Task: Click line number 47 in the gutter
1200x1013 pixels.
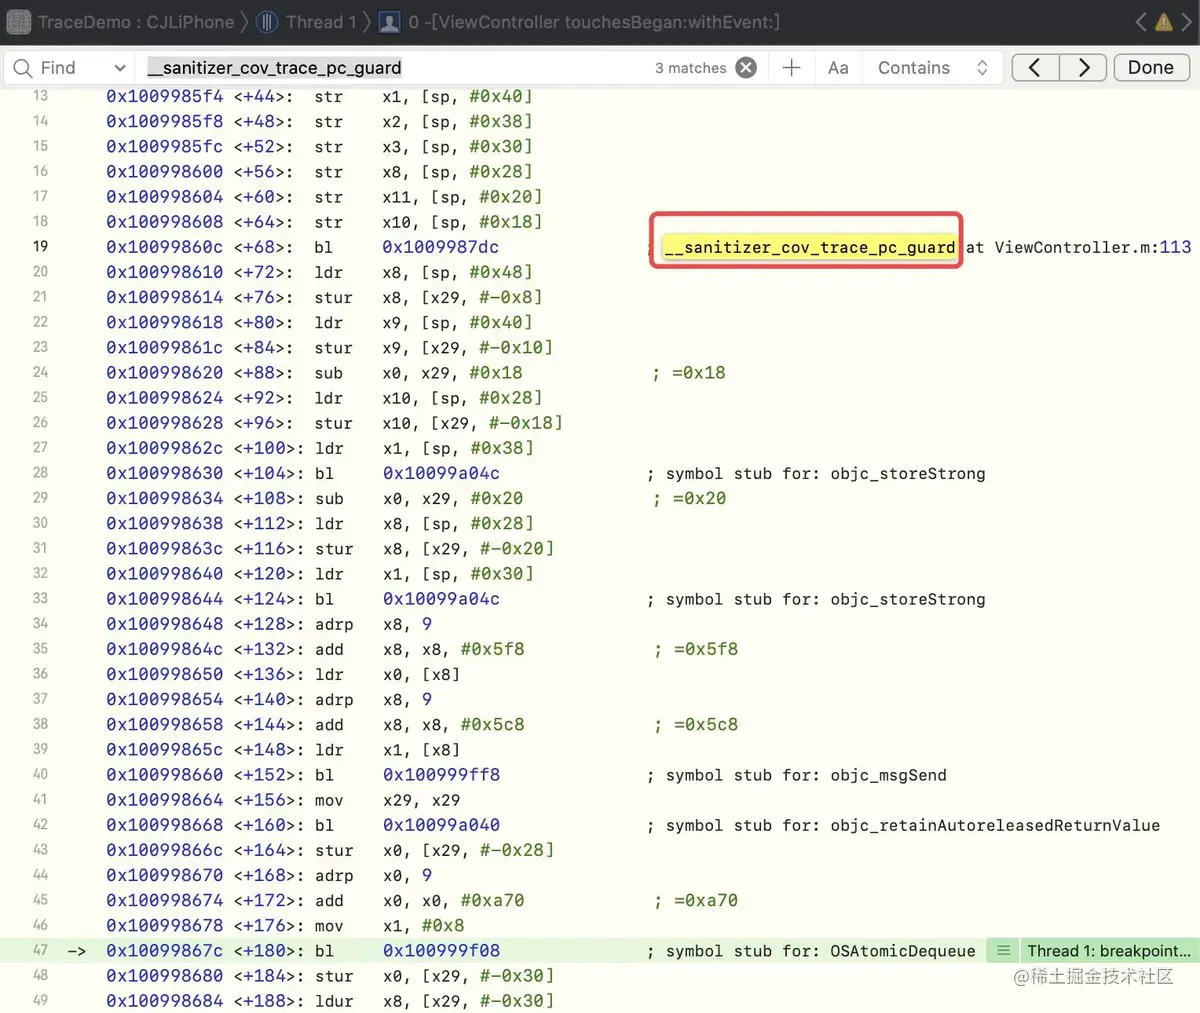Action: point(40,950)
